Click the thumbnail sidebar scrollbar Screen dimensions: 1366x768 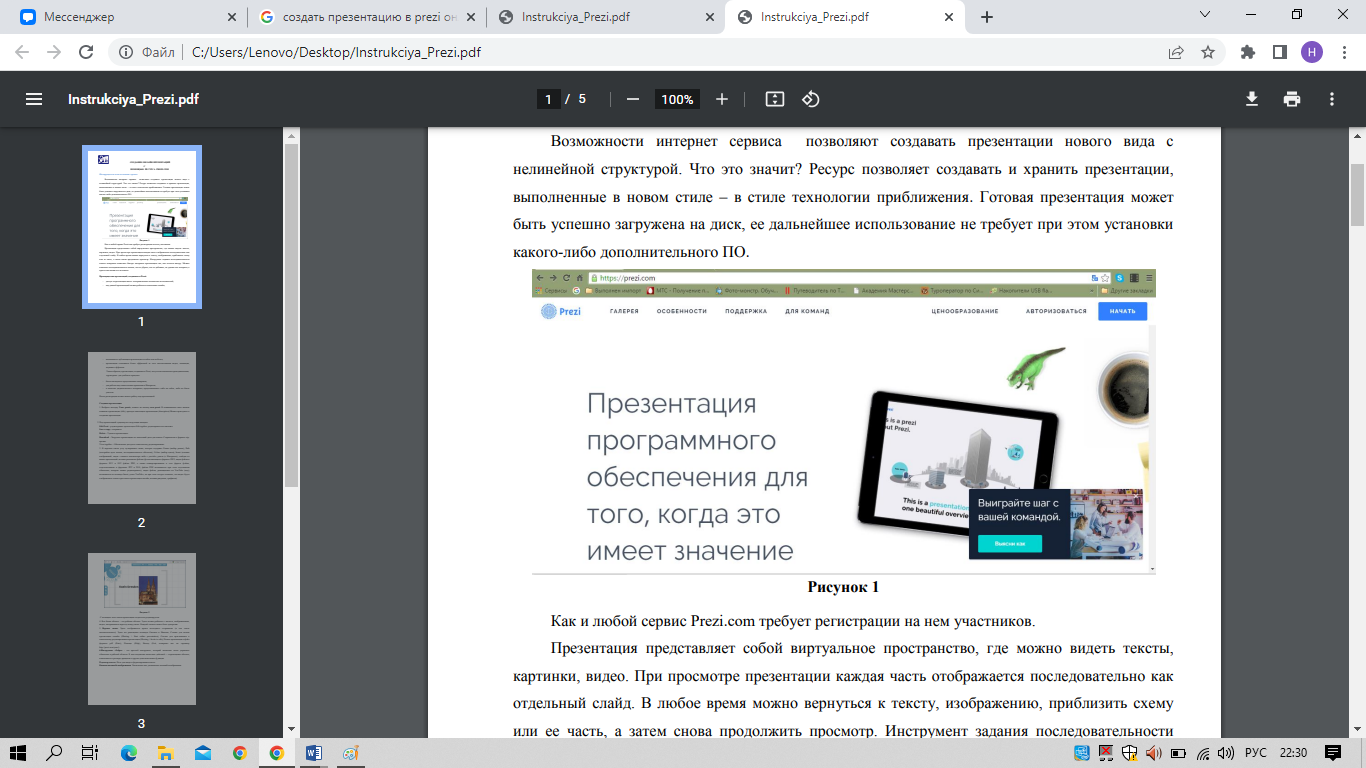pyautogui.click(x=291, y=315)
